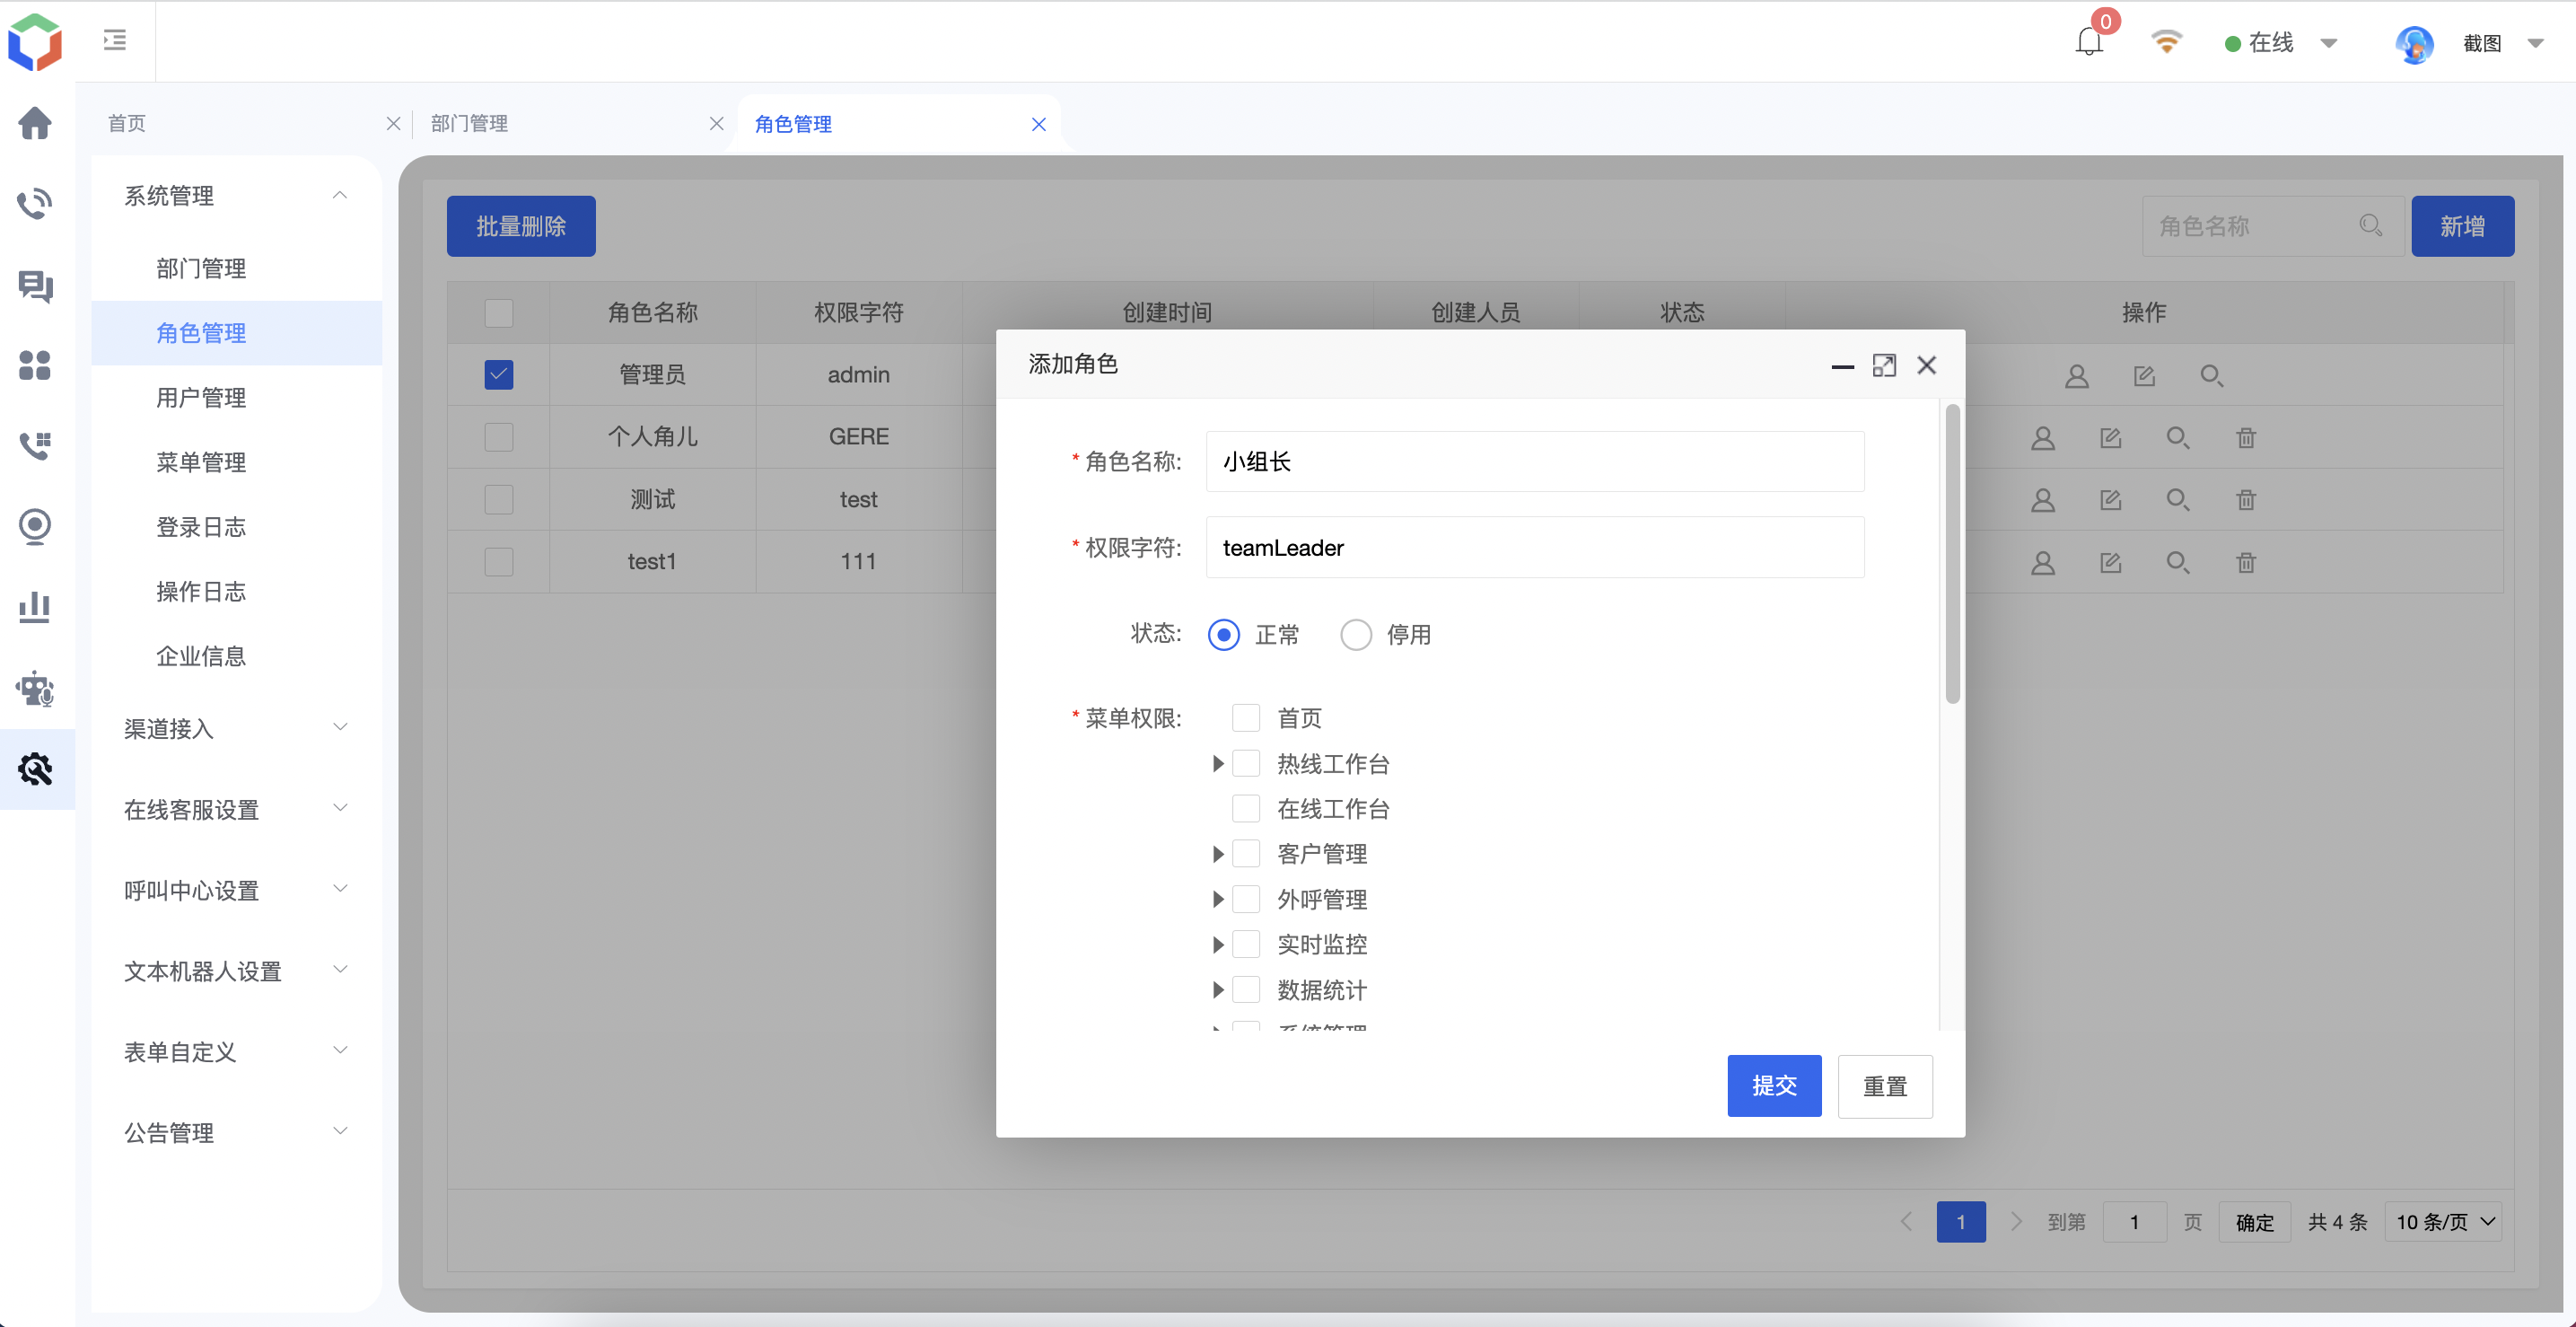Click the view magnifier icon in 管理员 row
The height and width of the screenshot is (1327, 2576).
coord(2211,376)
